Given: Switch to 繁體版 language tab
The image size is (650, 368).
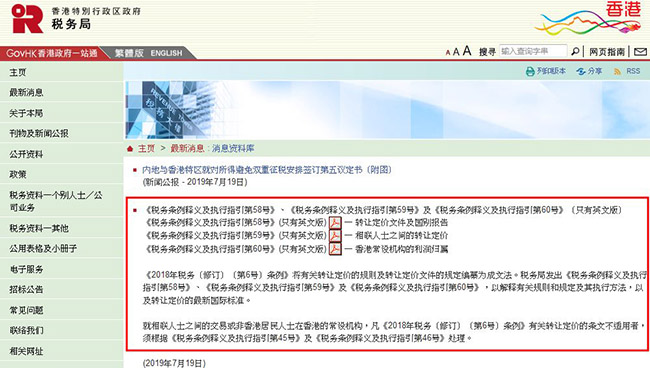Looking at the screenshot, I should (x=129, y=53).
